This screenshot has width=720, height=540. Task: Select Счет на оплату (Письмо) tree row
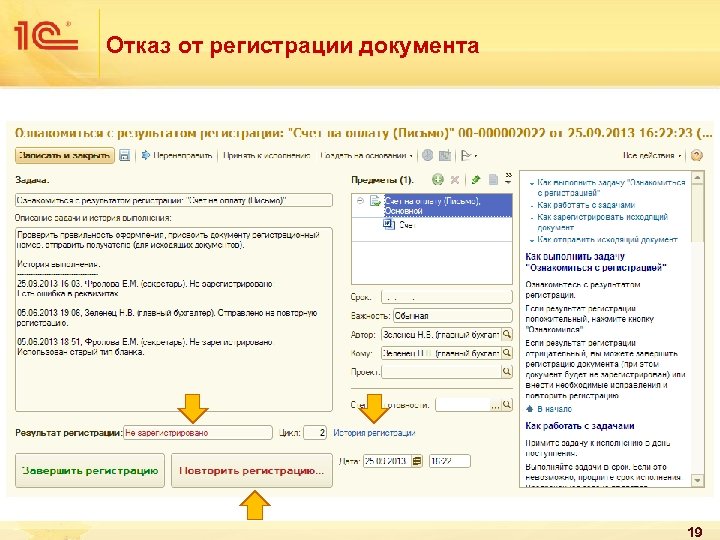432,206
